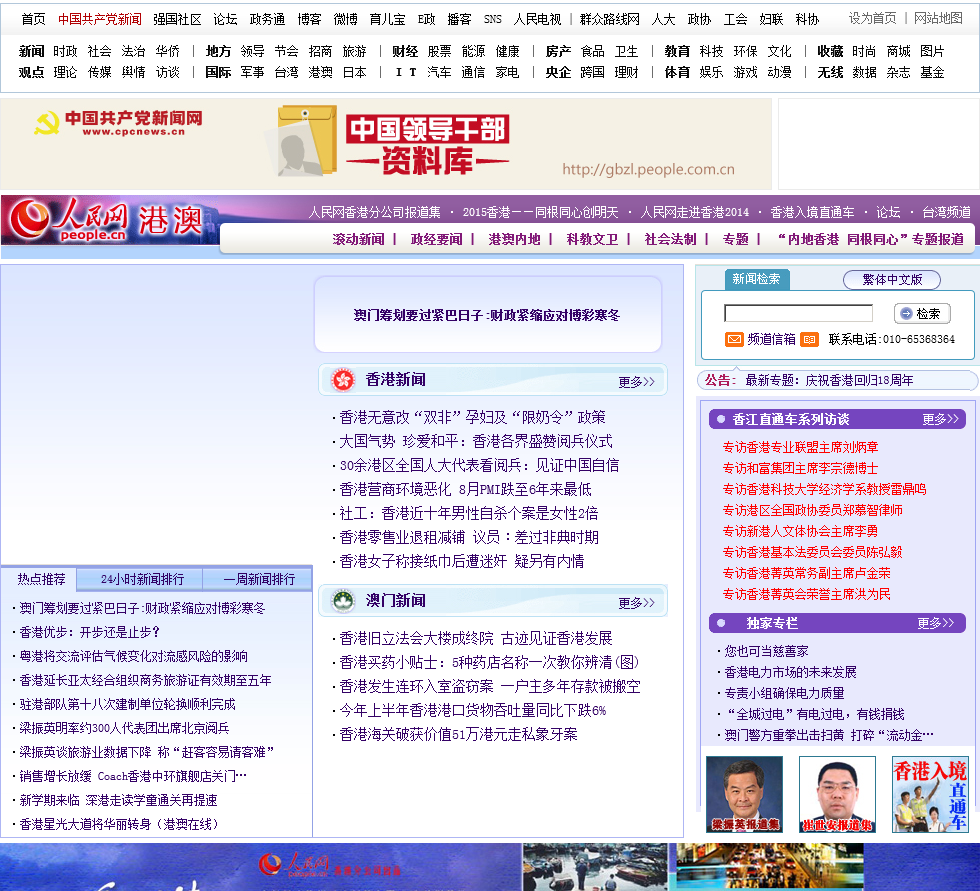Viewport: 980px width, 891px height.
Task: Open 滚动新闻 menu item
Action: coord(358,239)
